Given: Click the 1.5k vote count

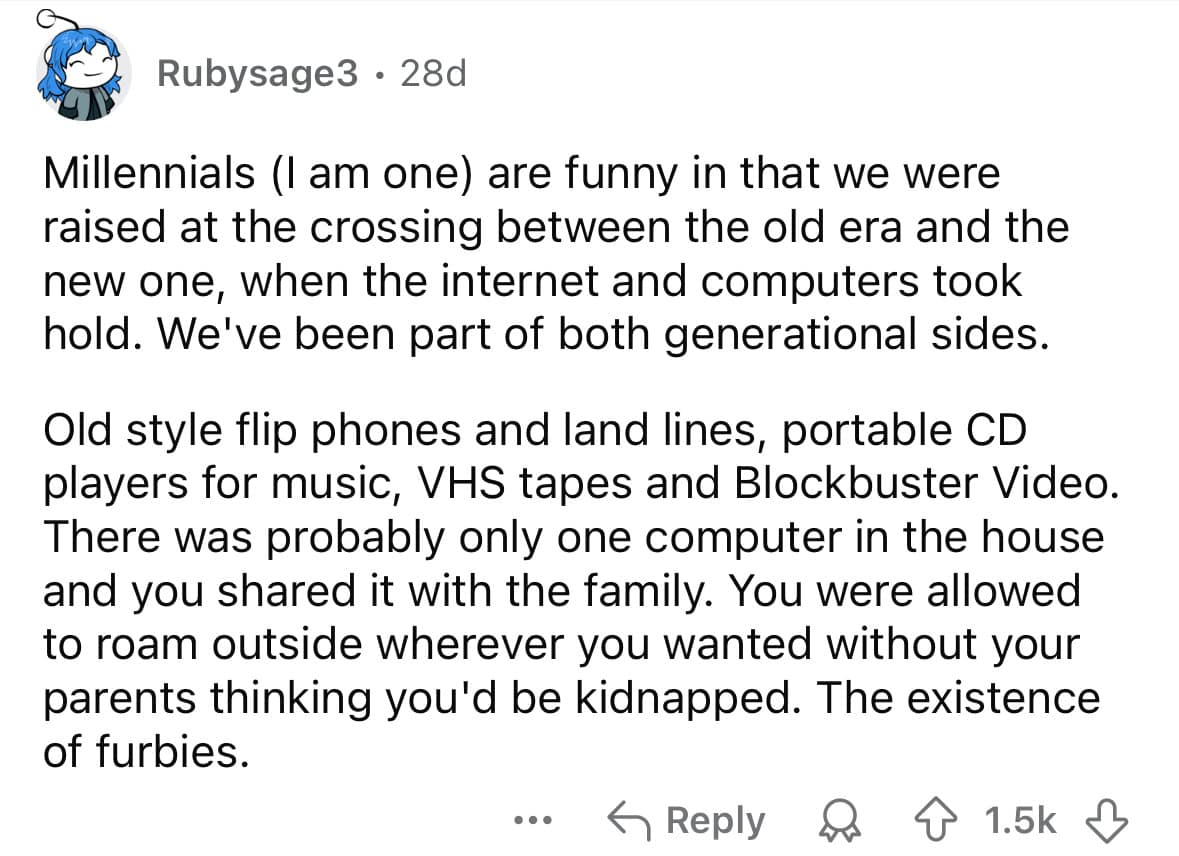Looking at the screenshot, I should click(1020, 821).
